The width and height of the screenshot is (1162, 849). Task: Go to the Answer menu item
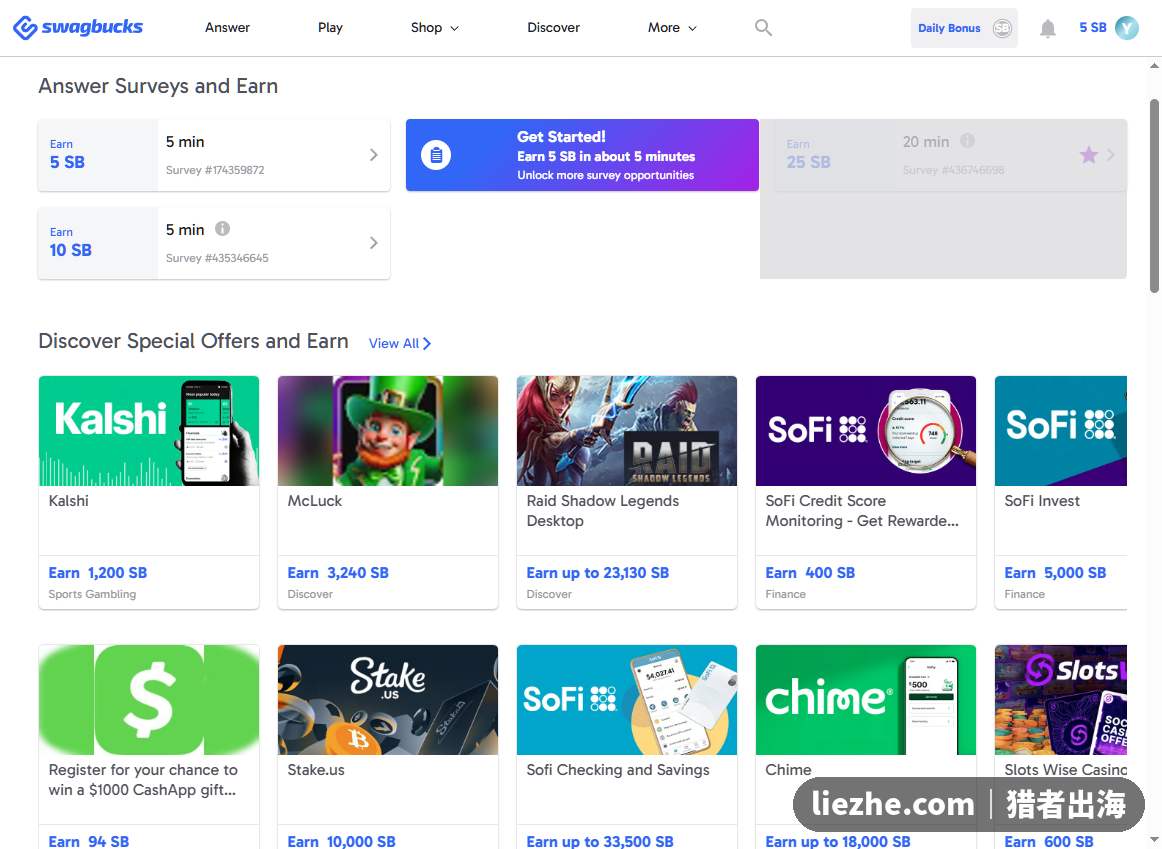pyautogui.click(x=228, y=27)
